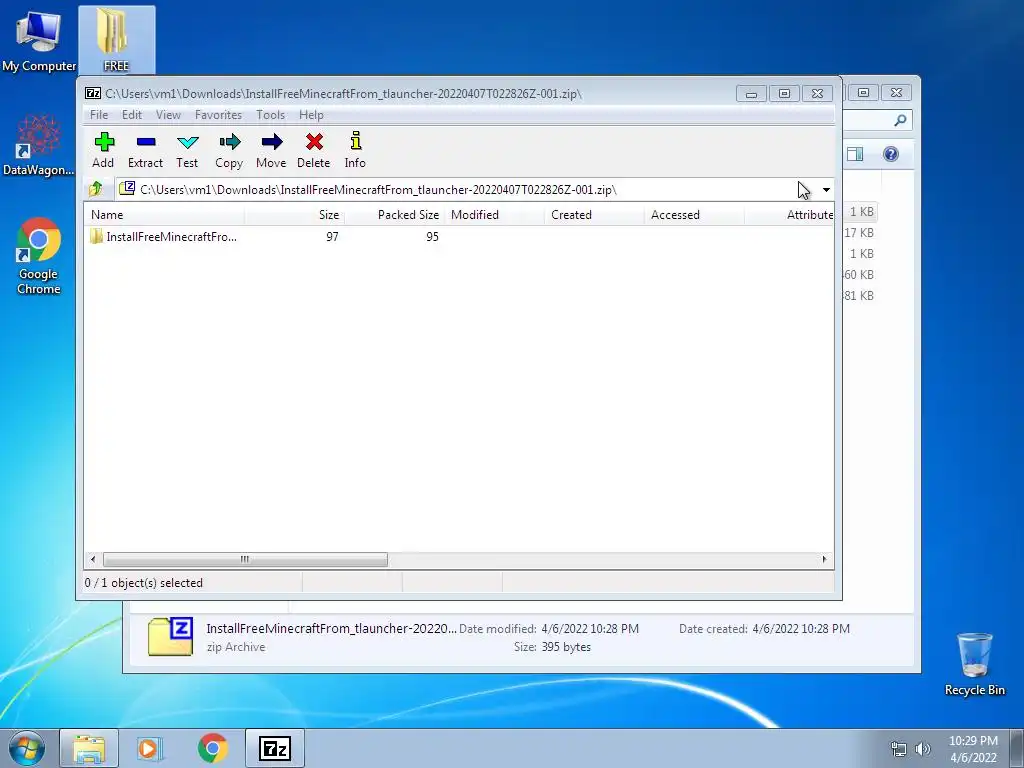Click the Extract toolbar icon
This screenshot has width=1024, height=768.
coord(146,150)
